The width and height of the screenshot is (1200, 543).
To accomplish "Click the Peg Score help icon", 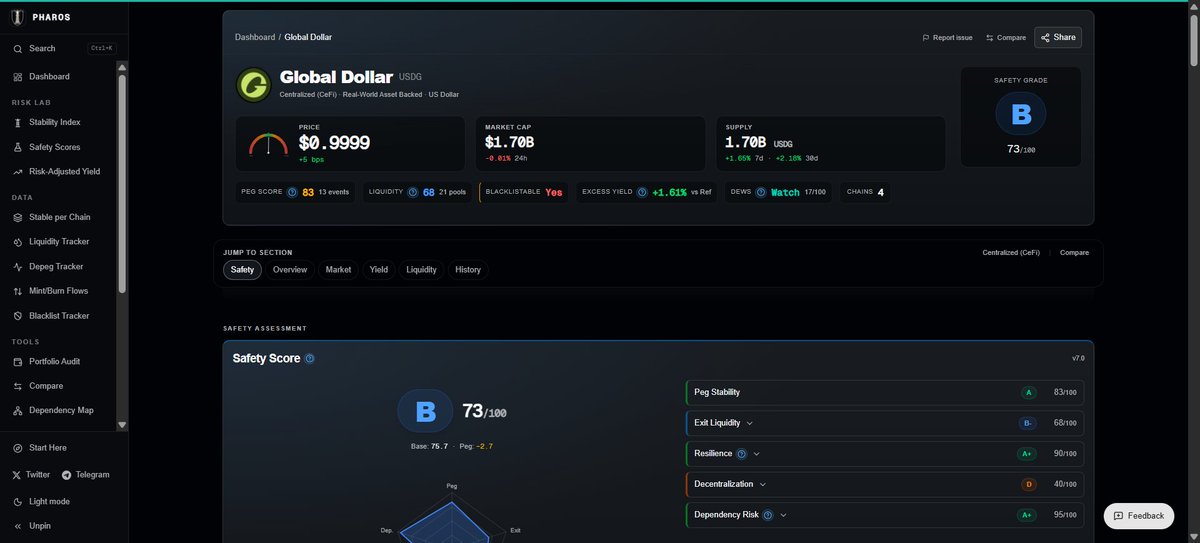I will (x=292, y=192).
